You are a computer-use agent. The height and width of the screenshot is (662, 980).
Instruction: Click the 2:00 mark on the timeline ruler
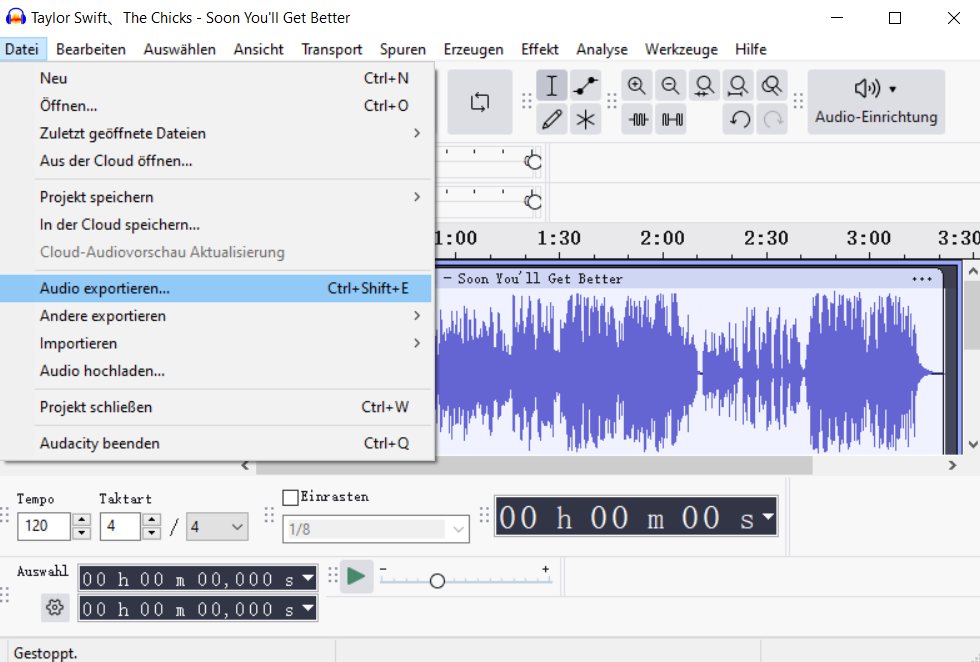tap(662, 239)
